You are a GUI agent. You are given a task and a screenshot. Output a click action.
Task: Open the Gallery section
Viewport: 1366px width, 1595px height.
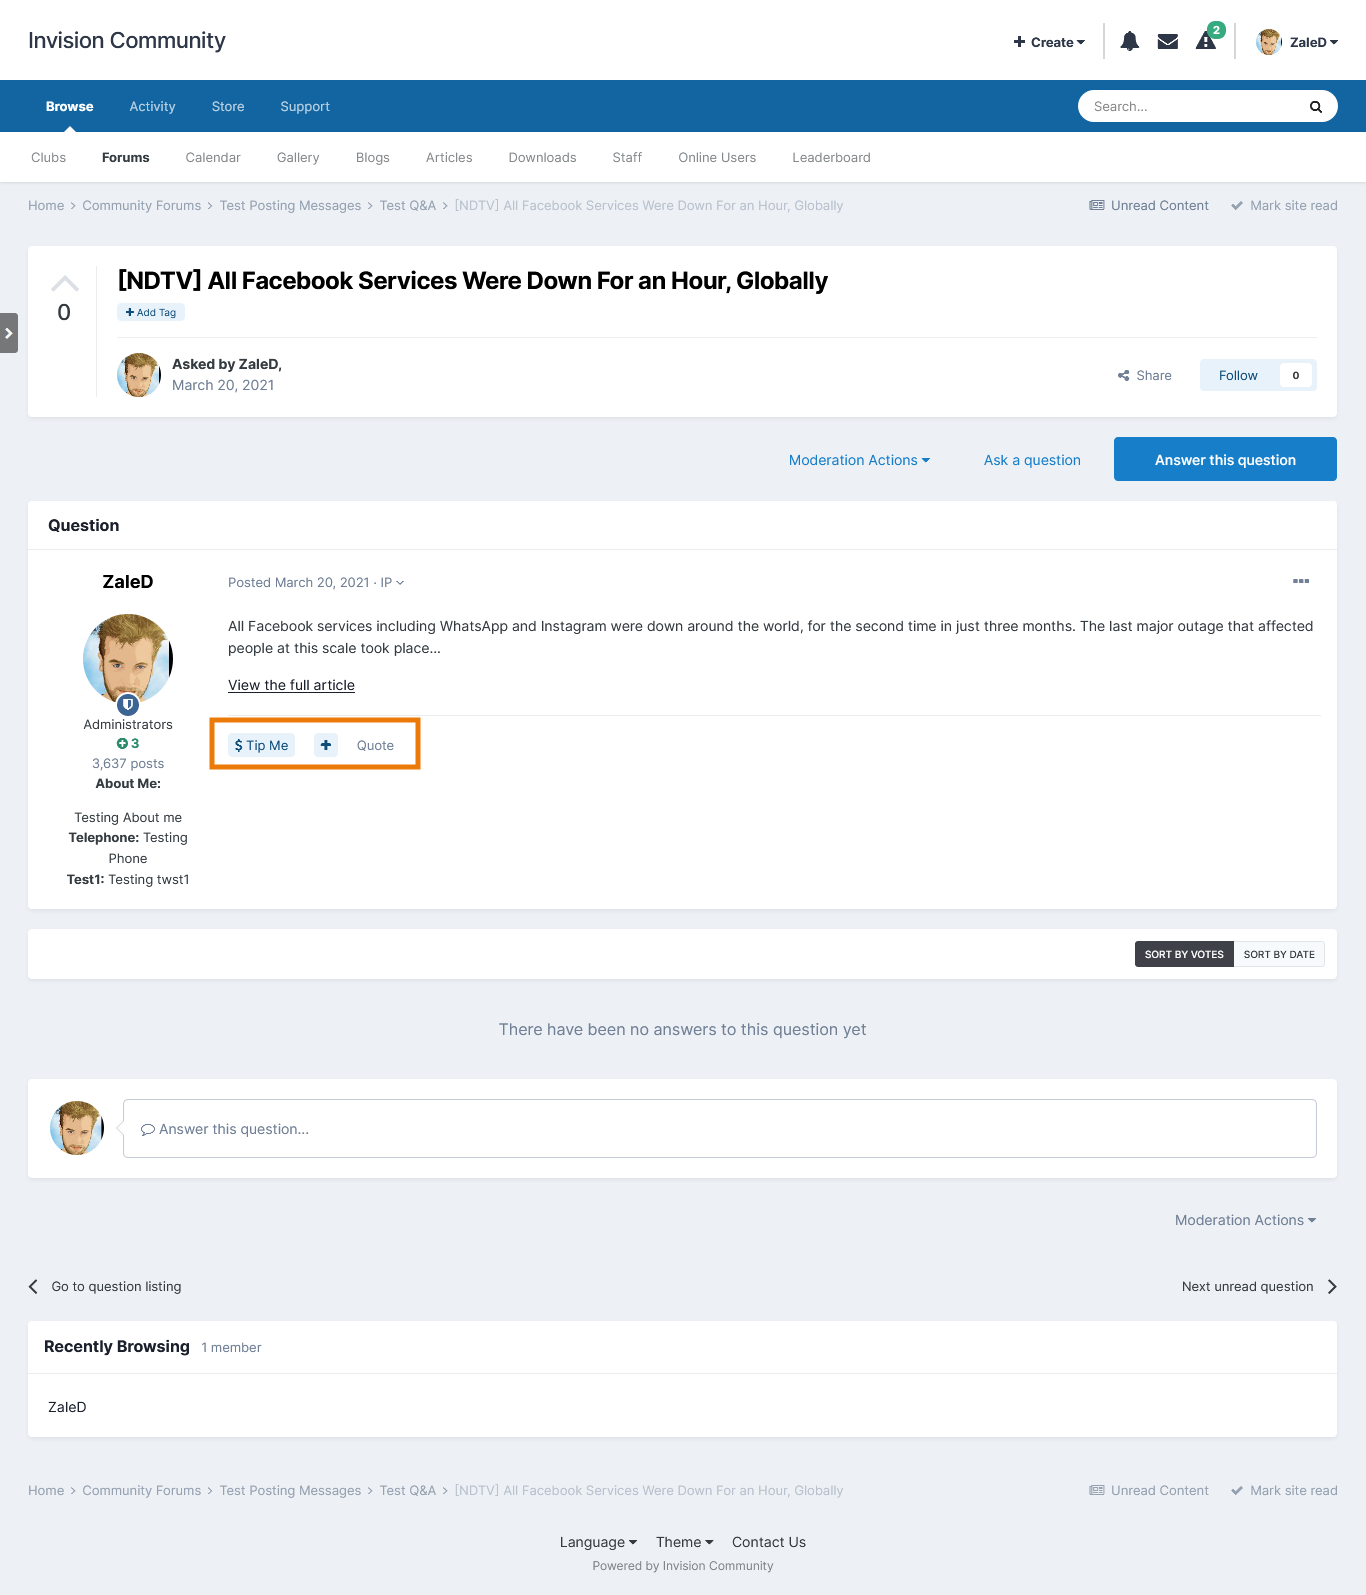(298, 157)
